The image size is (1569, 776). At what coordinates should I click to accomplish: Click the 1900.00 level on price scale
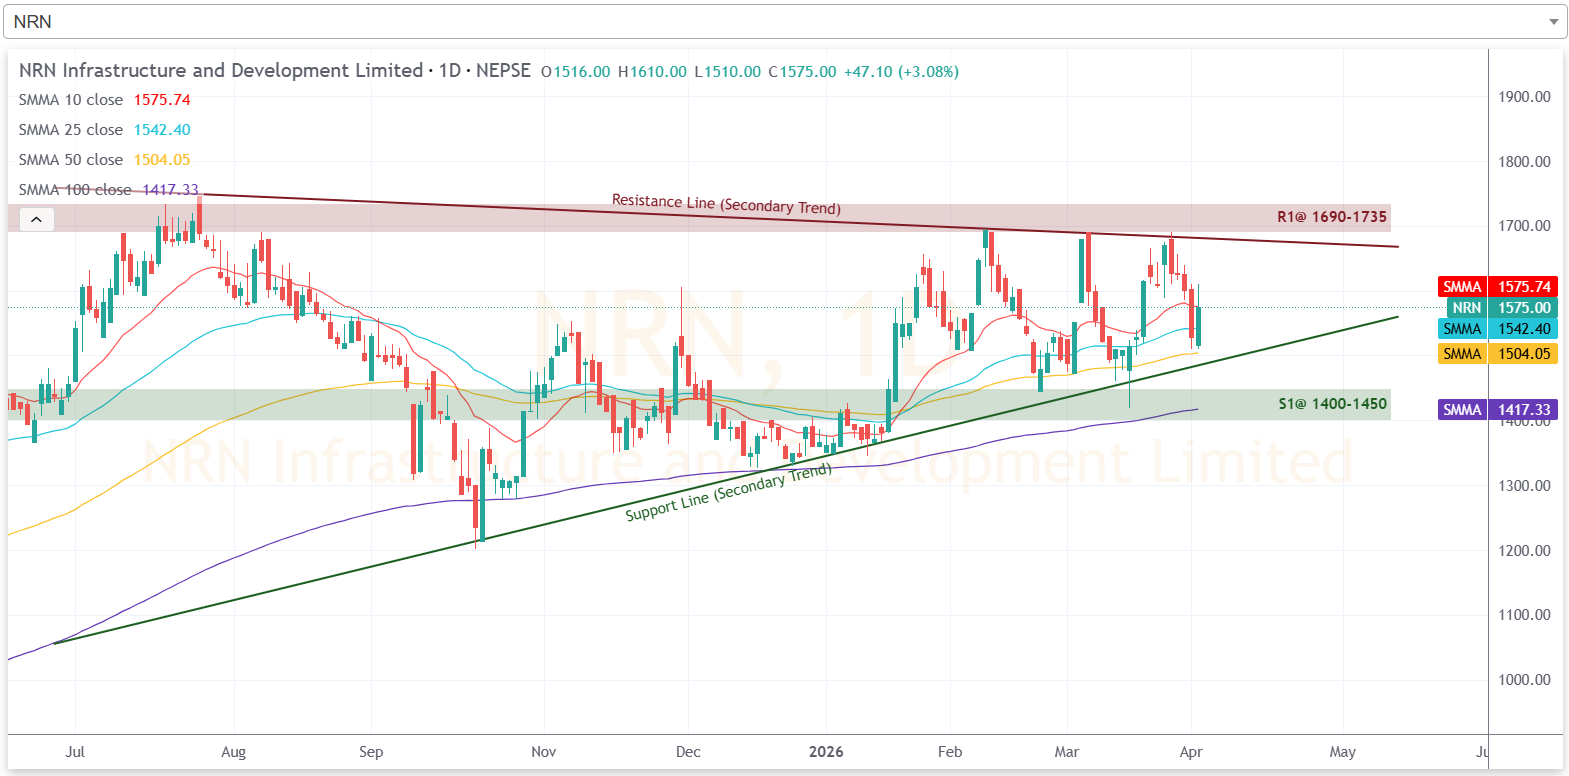pos(1524,97)
